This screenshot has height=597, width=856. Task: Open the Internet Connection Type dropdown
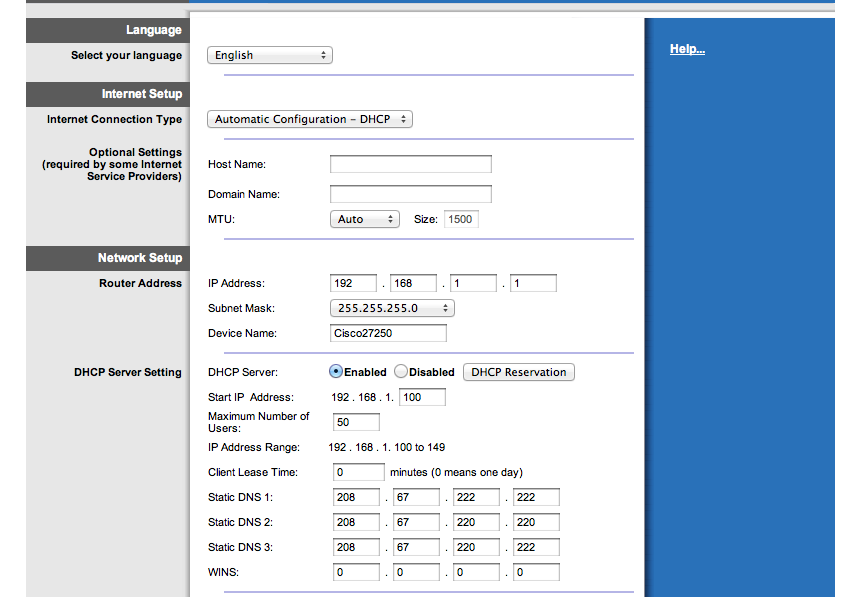pyautogui.click(x=310, y=119)
